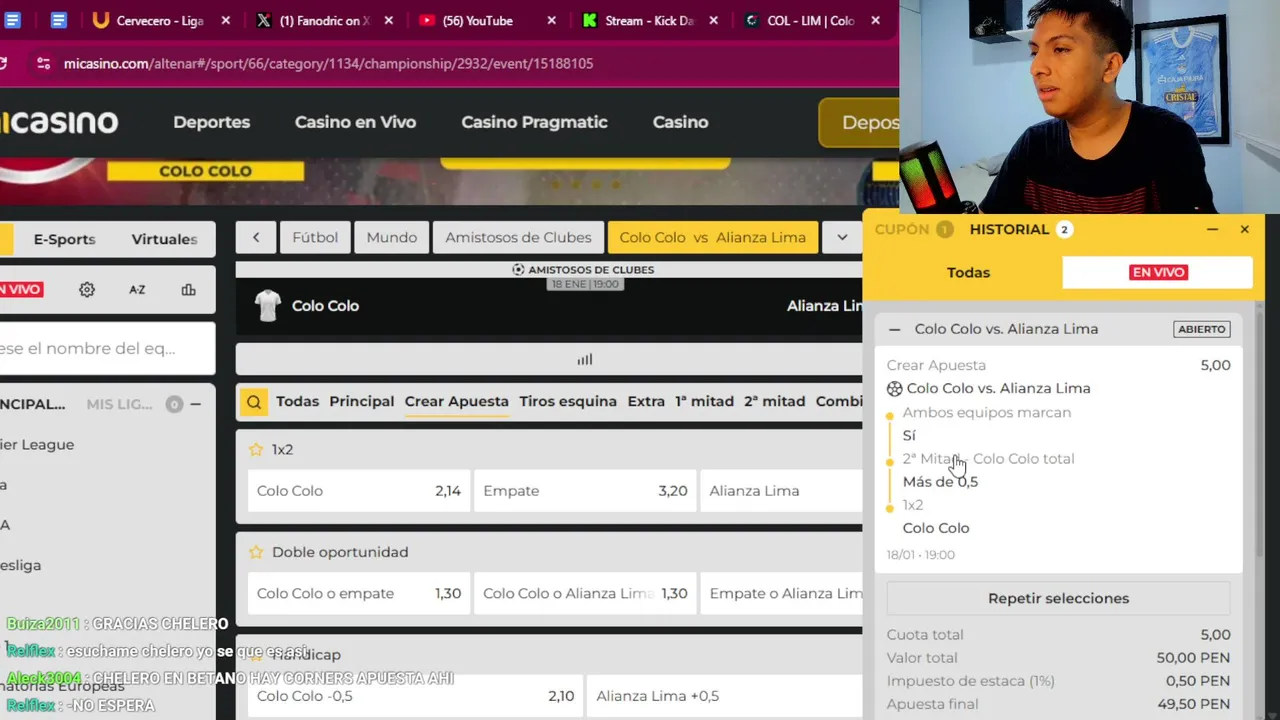Viewport: 1280px width, 720px height.
Task: Show Todas bets in history
Action: (968, 272)
